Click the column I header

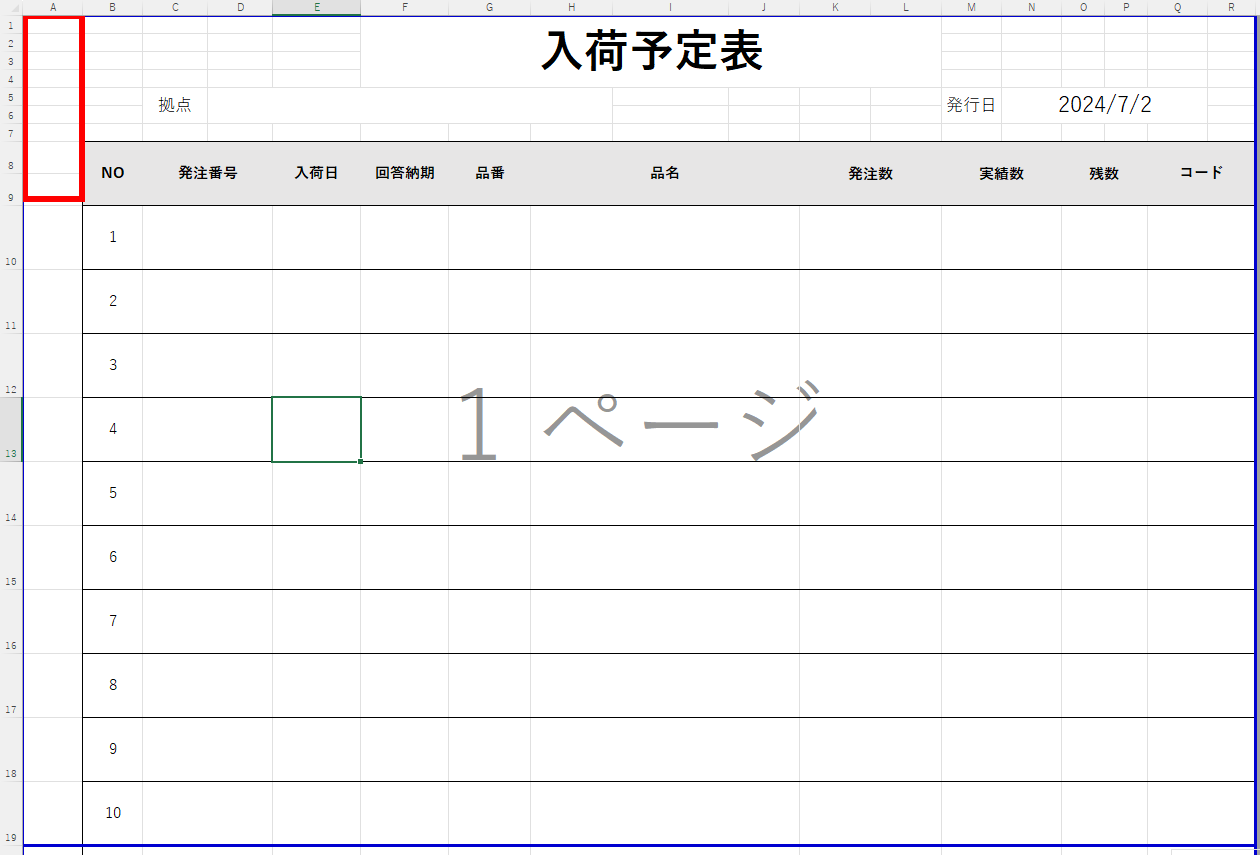tap(670, 8)
